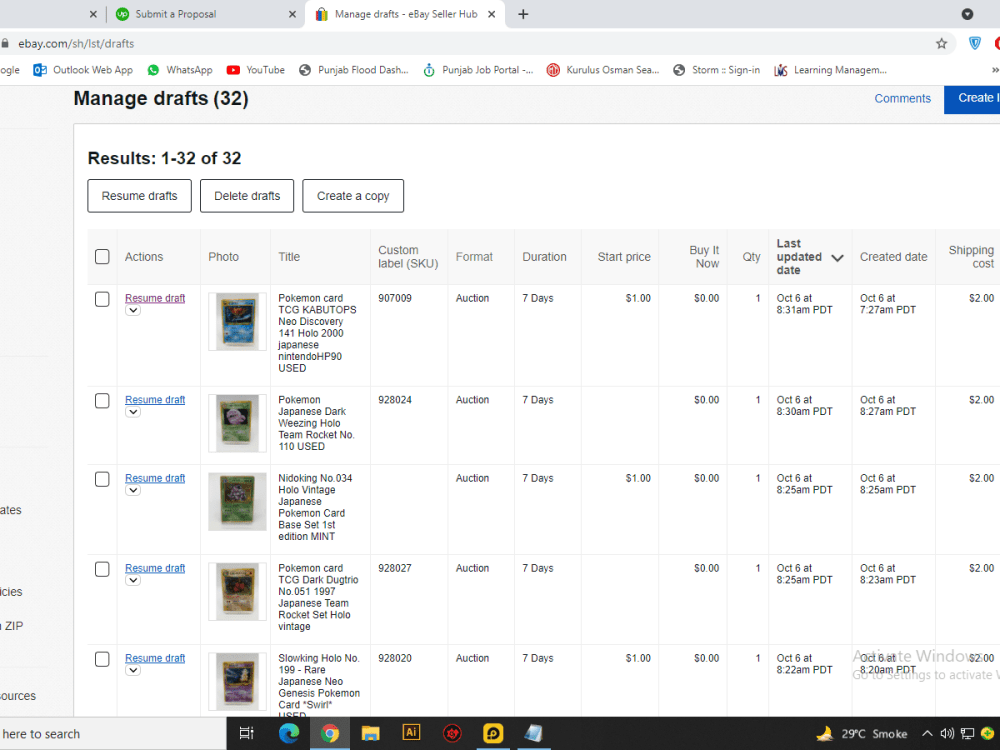1000x750 pixels.
Task: Open the notepad app on taskbar
Action: 534,733
